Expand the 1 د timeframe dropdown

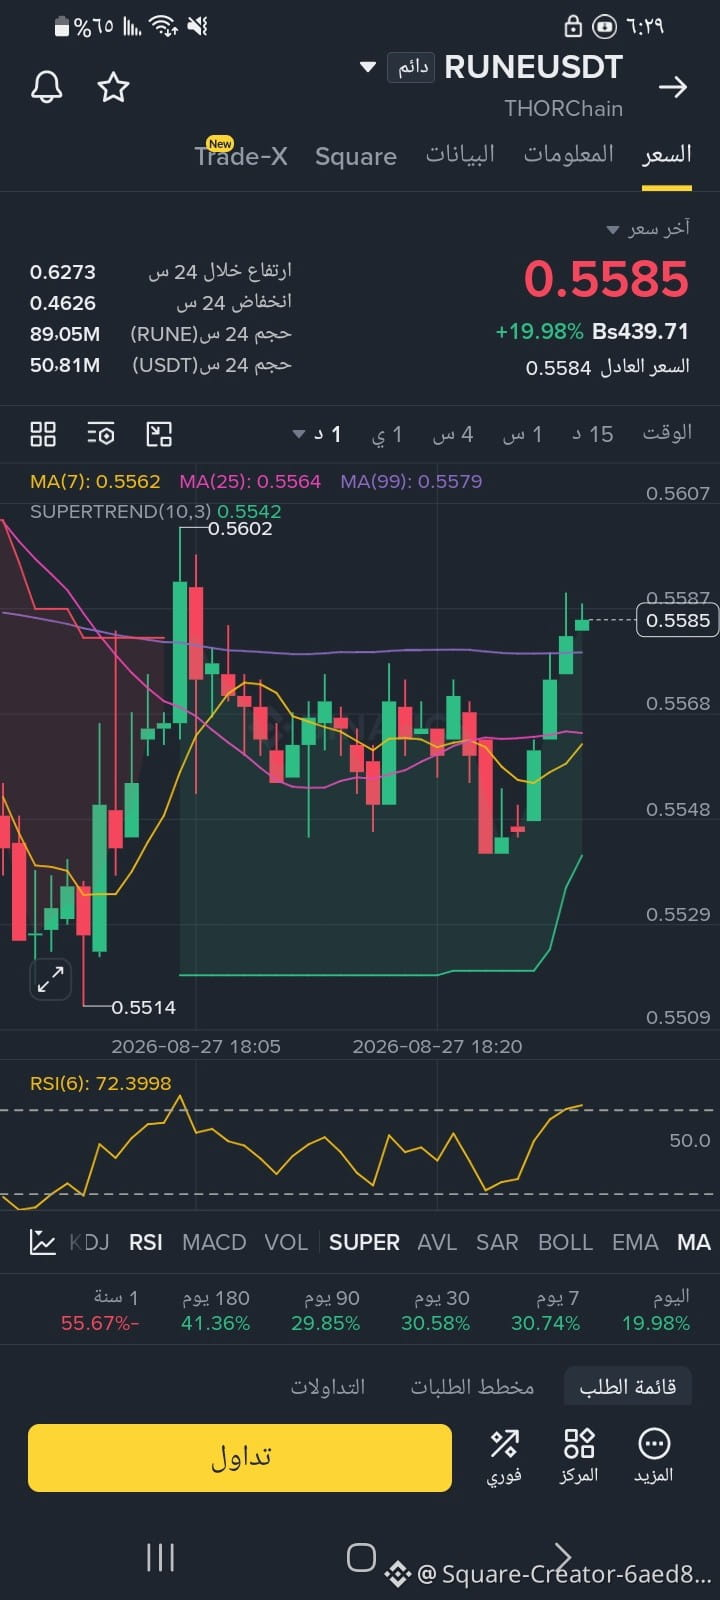click(317, 434)
